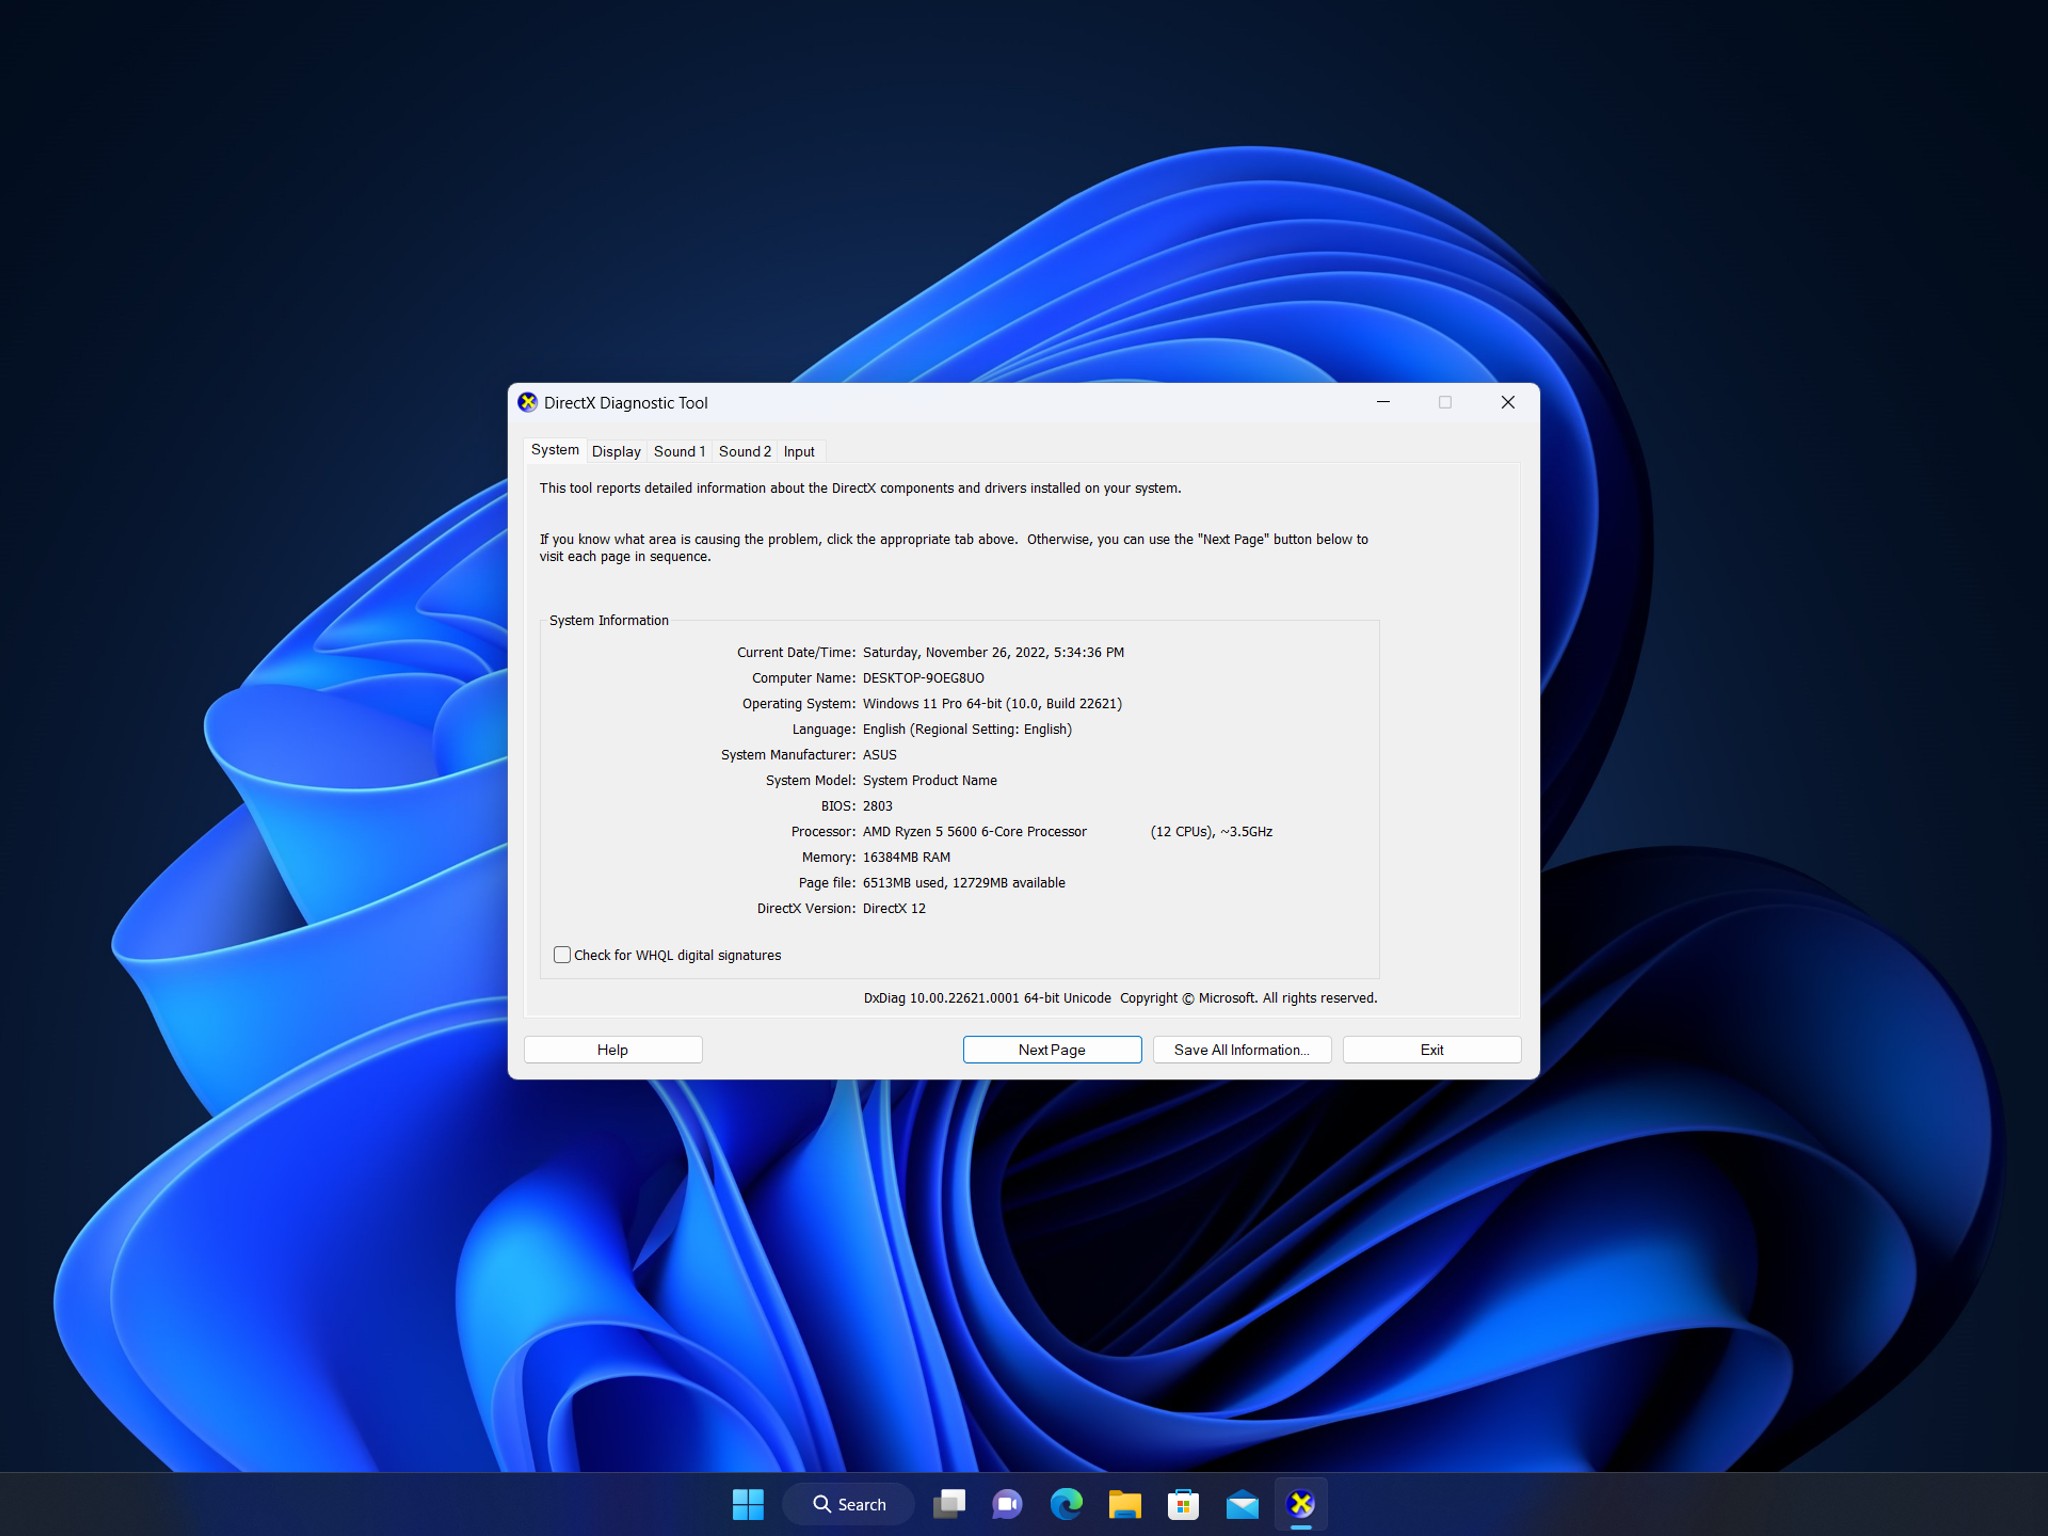Enable Check for WHQL digital signatures
Image resolution: width=2048 pixels, height=1536 pixels.
(562, 955)
